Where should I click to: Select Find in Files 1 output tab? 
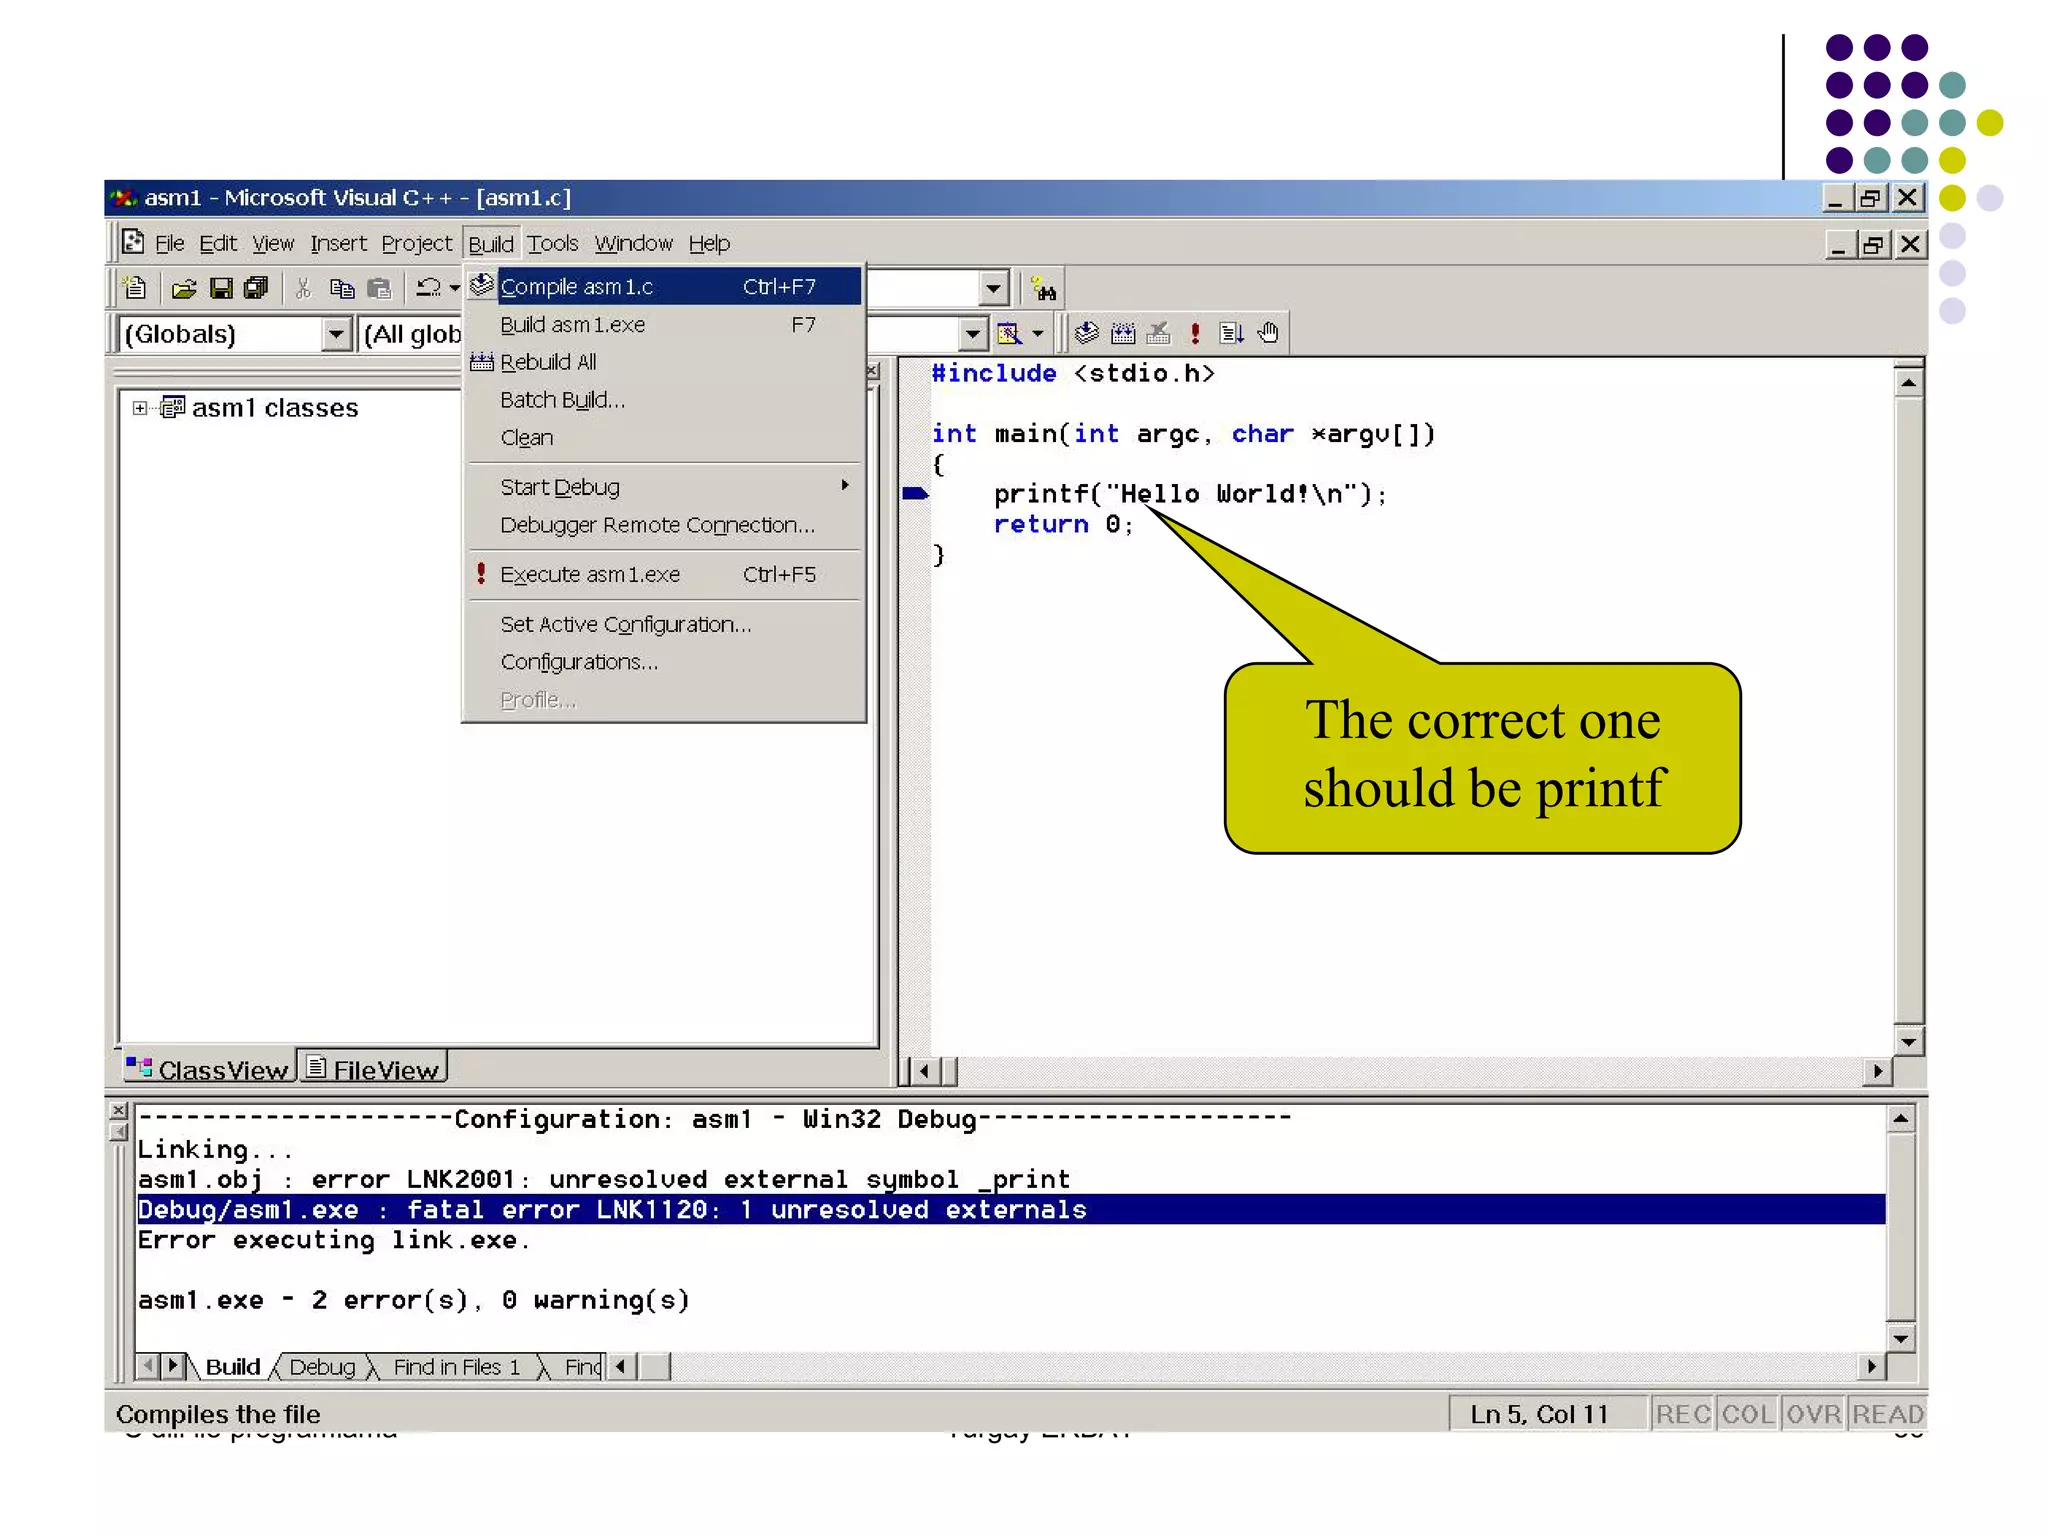tap(457, 1367)
